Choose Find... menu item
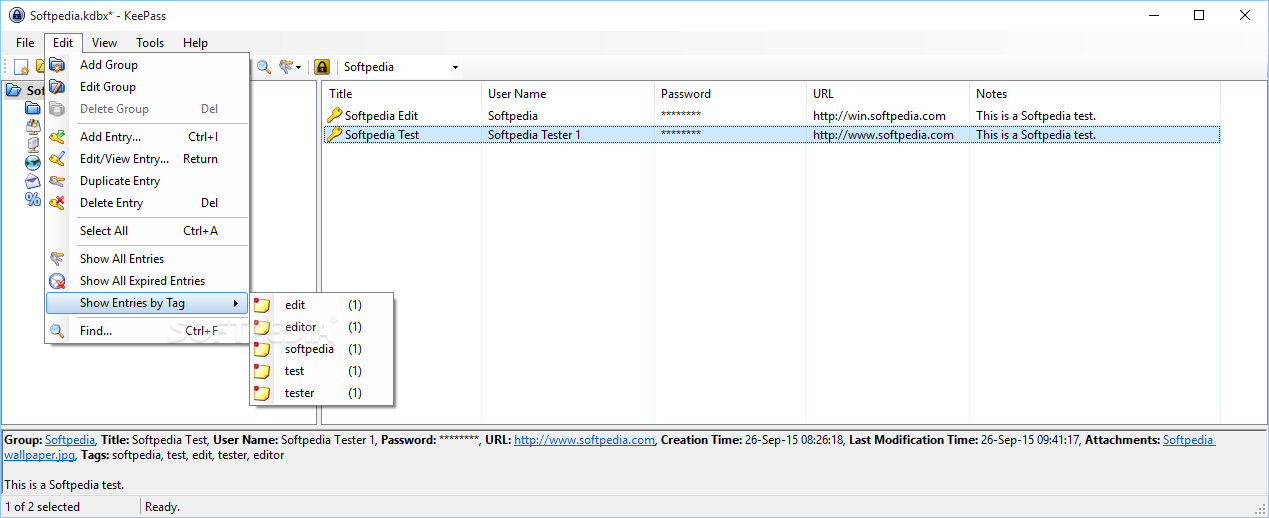 (147, 331)
